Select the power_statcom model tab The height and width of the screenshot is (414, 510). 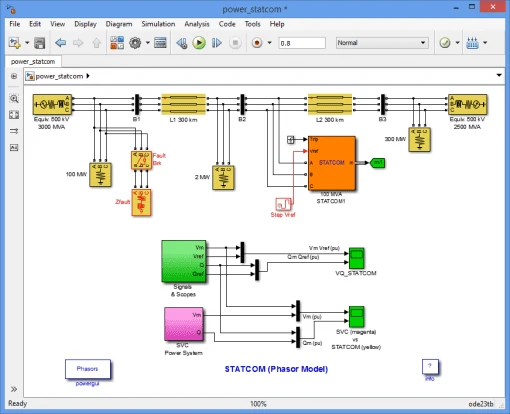point(33,62)
